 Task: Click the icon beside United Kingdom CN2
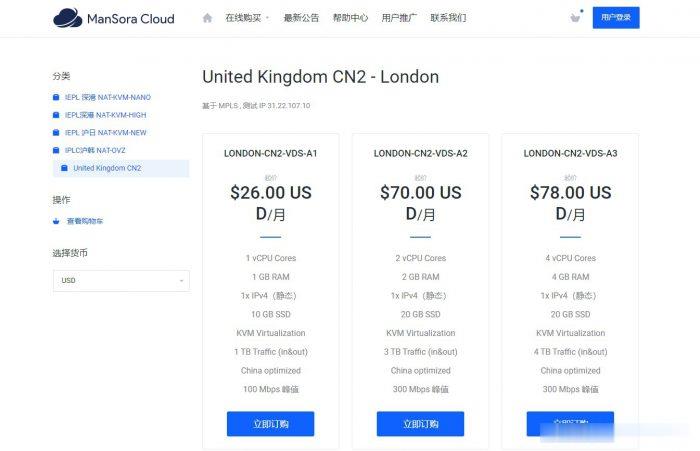pyautogui.click(x=65, y=168)
